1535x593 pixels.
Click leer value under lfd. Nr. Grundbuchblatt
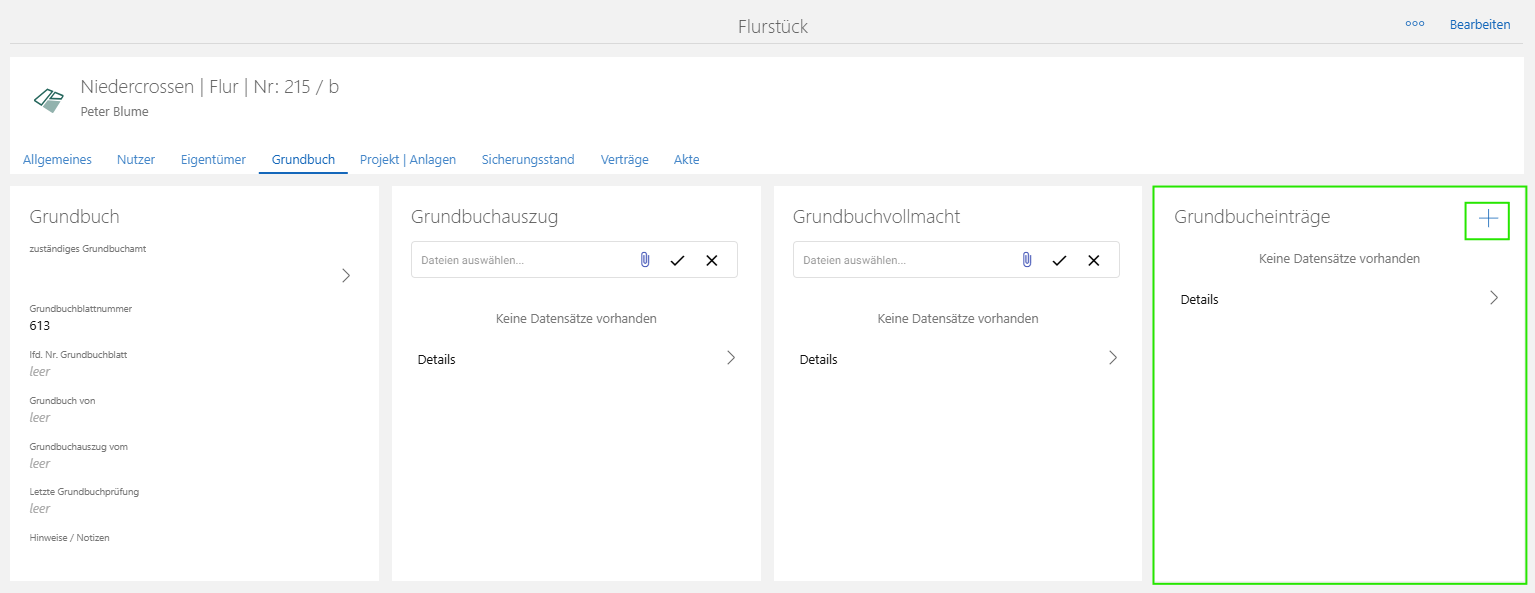(x=40, y=372)
